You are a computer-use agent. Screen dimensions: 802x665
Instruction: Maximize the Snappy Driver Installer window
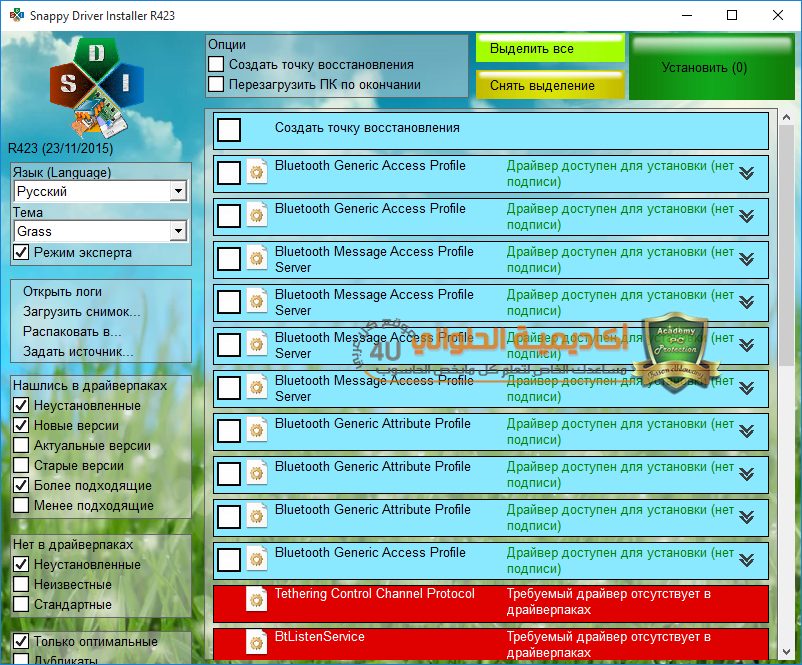tap(732, 15)
